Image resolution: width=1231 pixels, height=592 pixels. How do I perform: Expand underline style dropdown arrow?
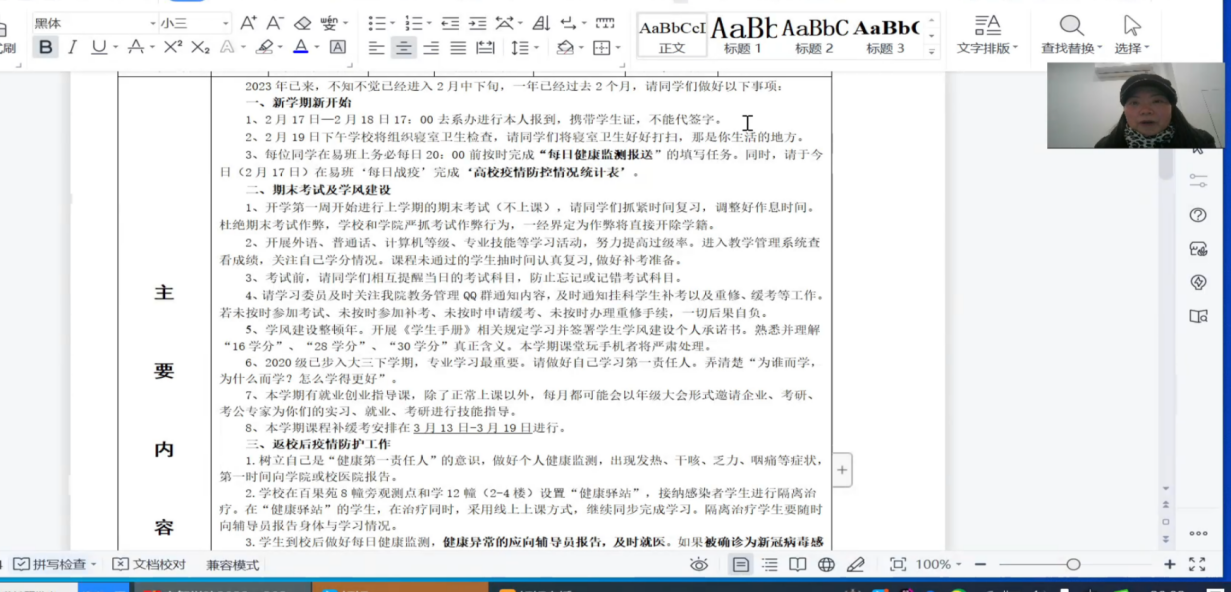(x=116, y=47)
